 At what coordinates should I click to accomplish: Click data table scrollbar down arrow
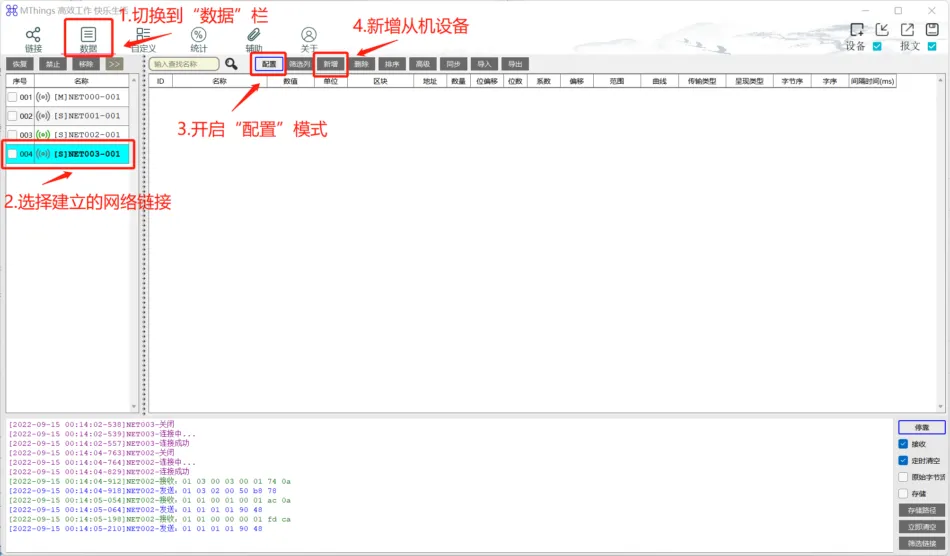[940, 406]
